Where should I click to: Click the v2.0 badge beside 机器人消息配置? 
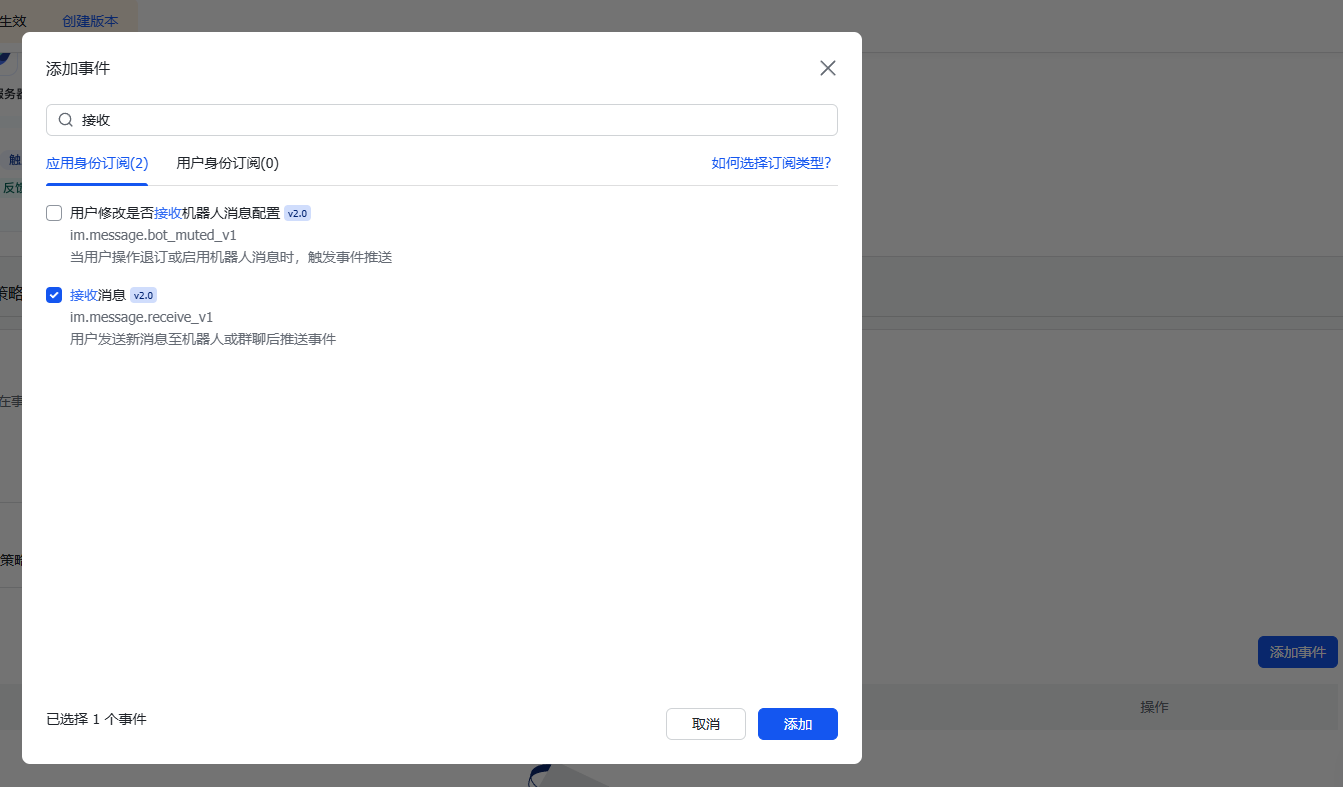pos(298,213)
